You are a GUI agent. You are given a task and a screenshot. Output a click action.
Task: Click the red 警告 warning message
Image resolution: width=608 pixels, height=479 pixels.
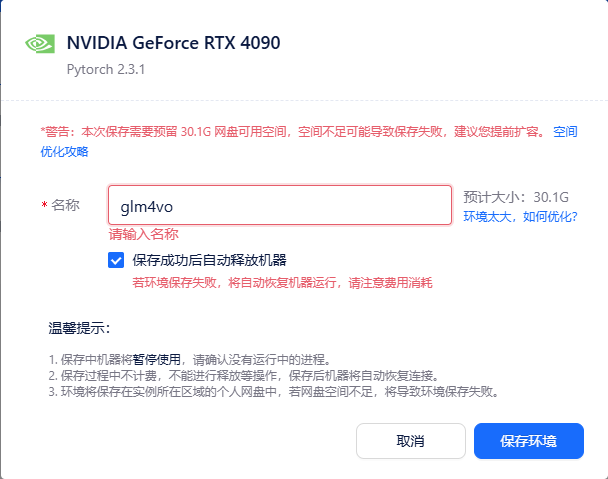point(290,132)
